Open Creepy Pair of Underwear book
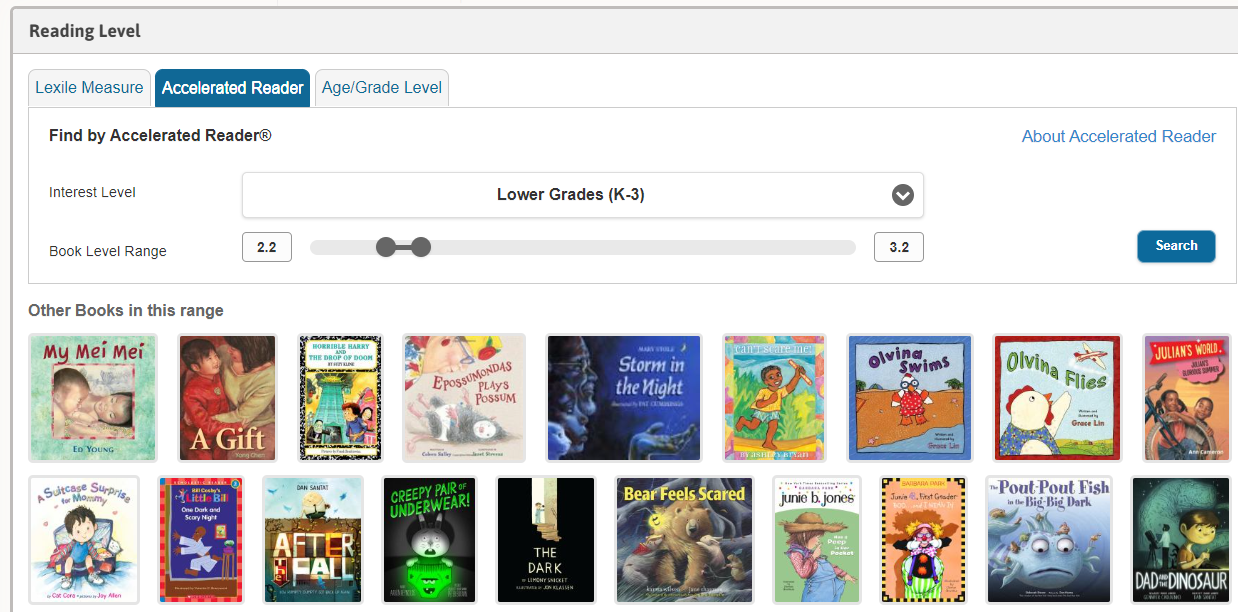The image size is (1238, 612). (430, 540)
